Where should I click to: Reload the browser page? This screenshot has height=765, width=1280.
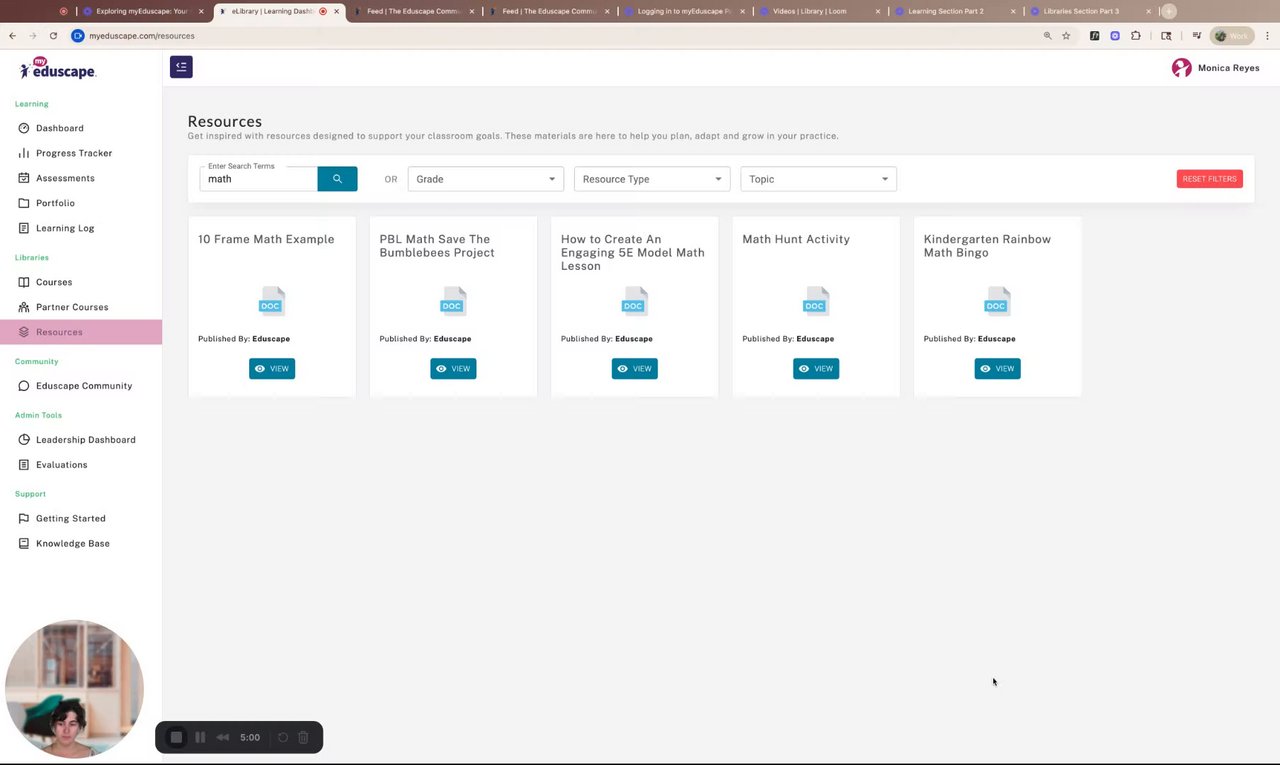point(53,36)
